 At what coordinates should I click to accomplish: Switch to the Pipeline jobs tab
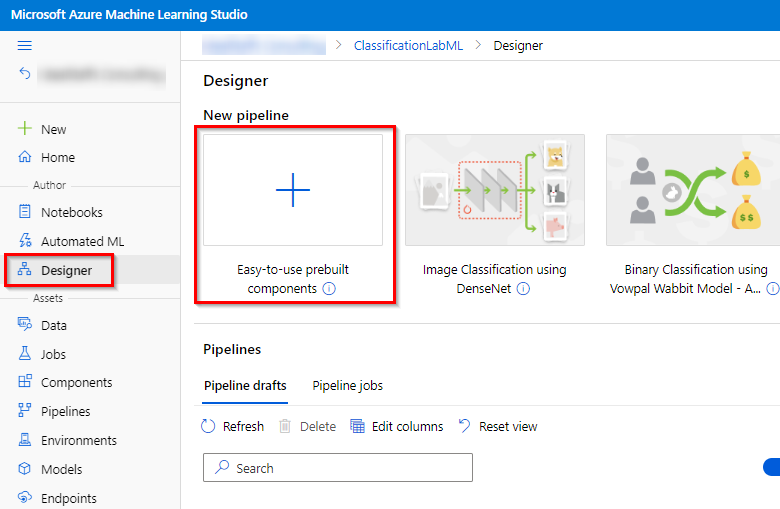pos(347,386)
